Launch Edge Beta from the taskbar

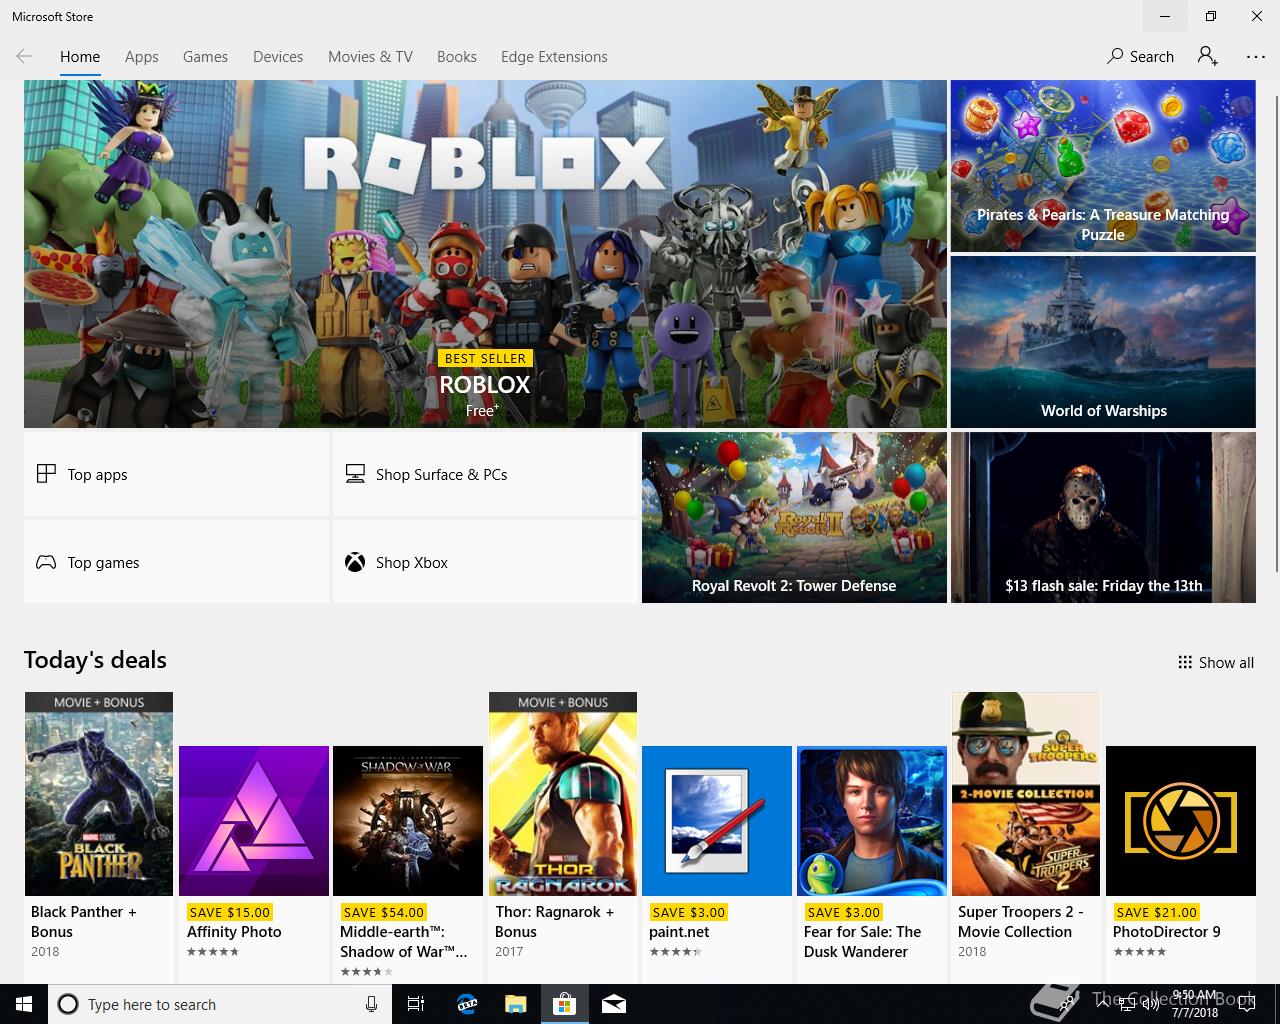click(467, 1004)
